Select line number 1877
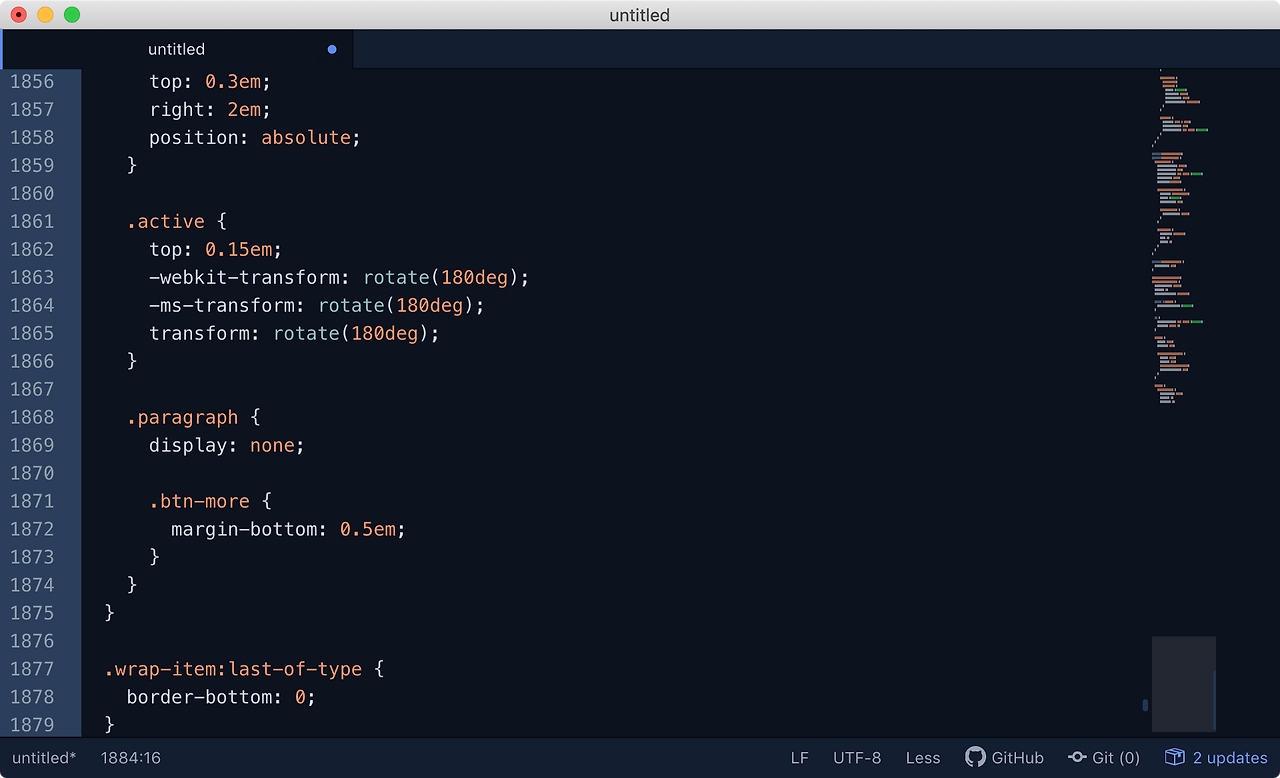The height and width of the screenshot is (778, 1280). click(33, 669)
